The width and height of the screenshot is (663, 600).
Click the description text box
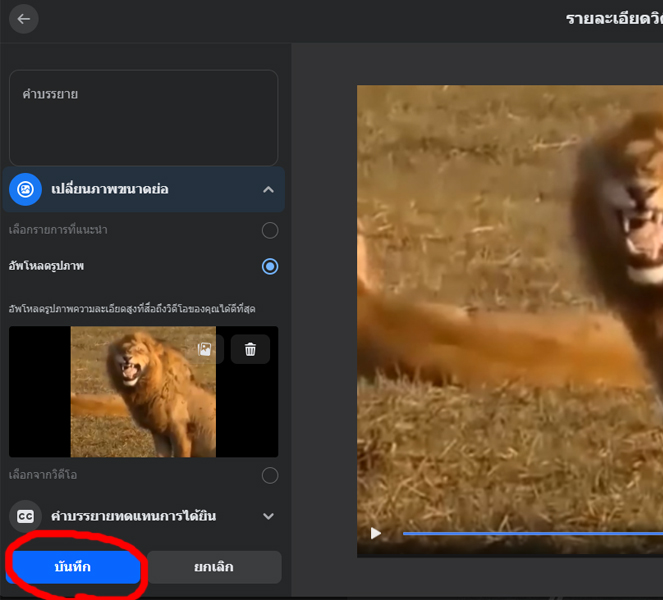tap(143, 118)
